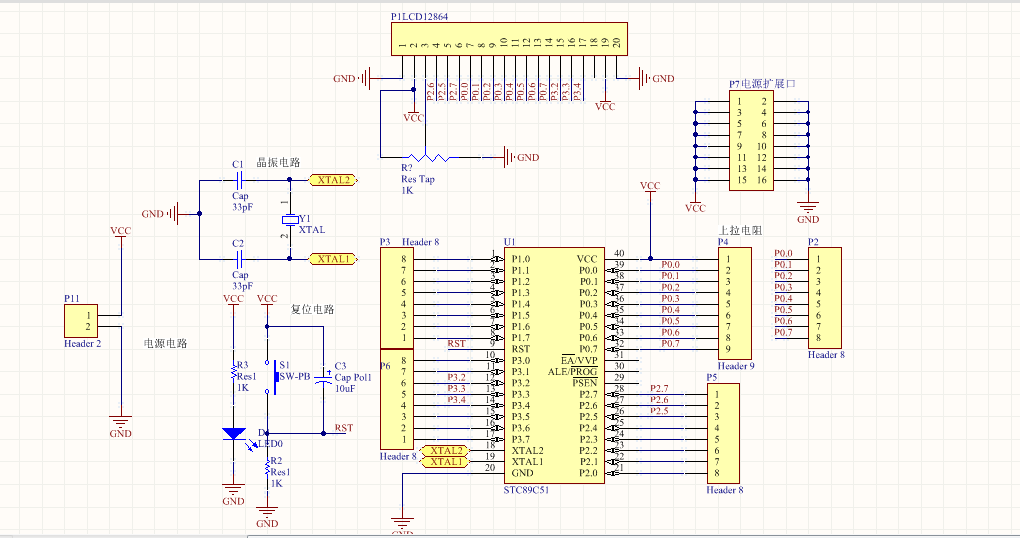Click the P11 Header 2 power connector
This screenshot has height=538, width=1020.
(x=81, y=321)
